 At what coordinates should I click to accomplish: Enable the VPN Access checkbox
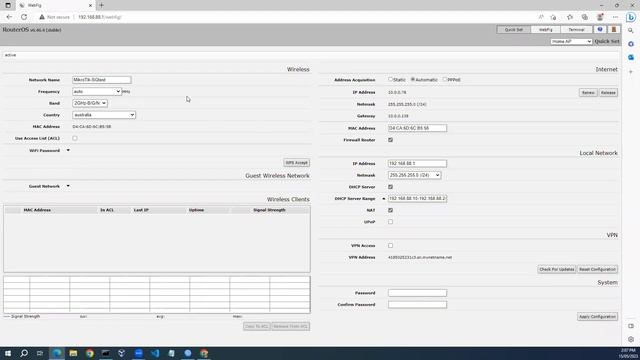pos(391,245)
